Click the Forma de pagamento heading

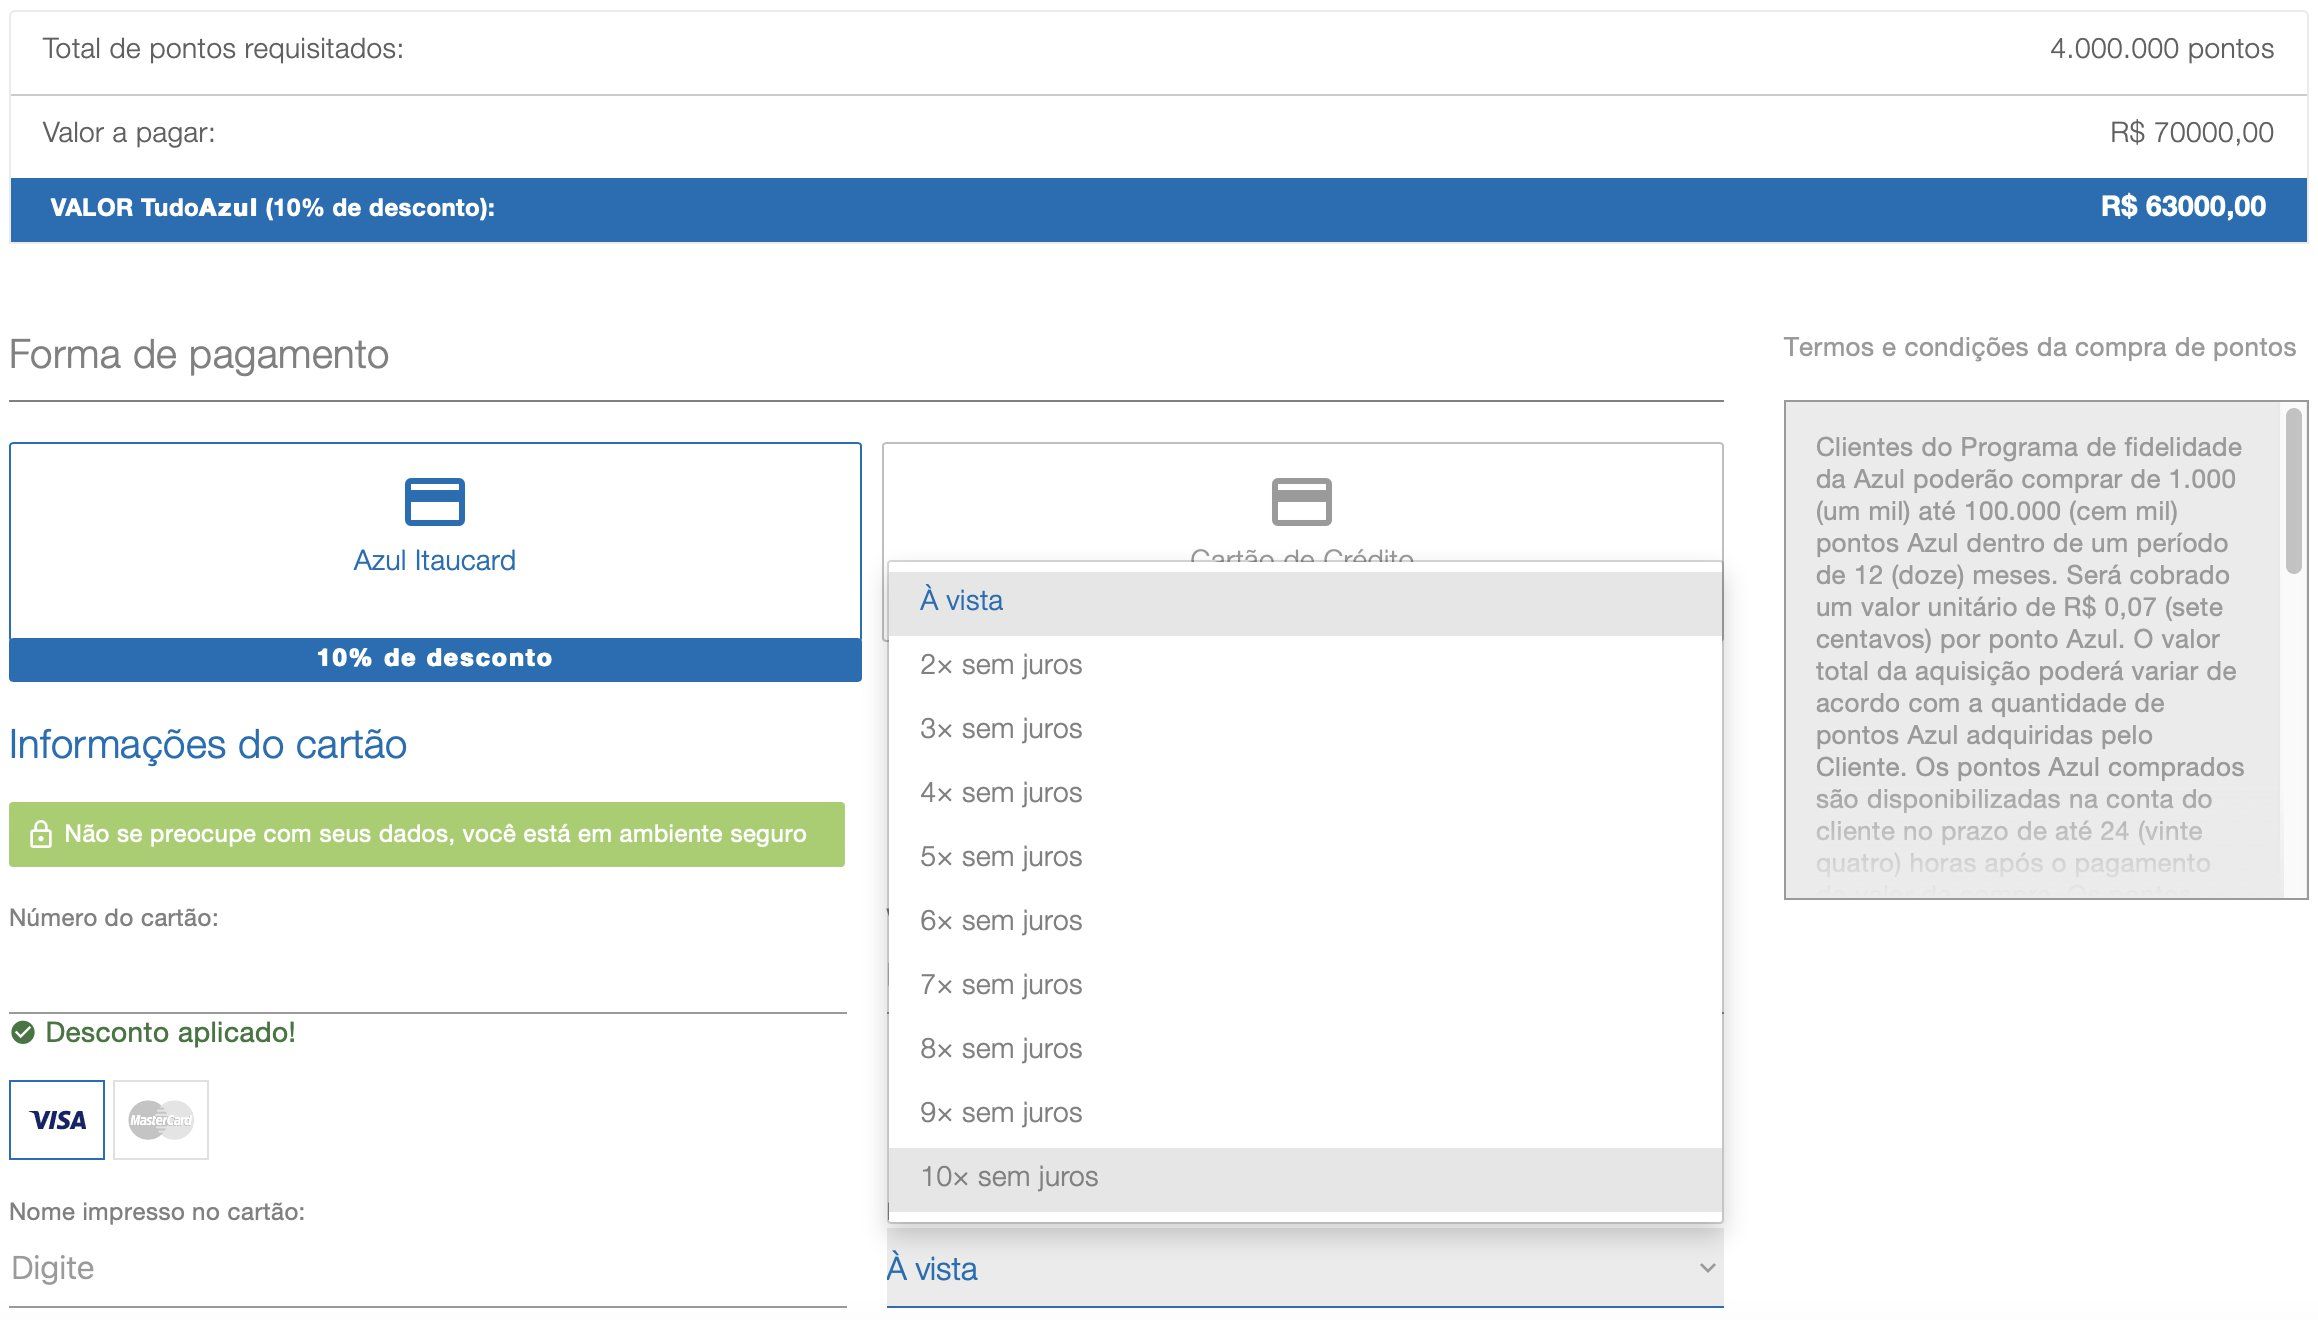pyautogui.click(x=199, y=354)
